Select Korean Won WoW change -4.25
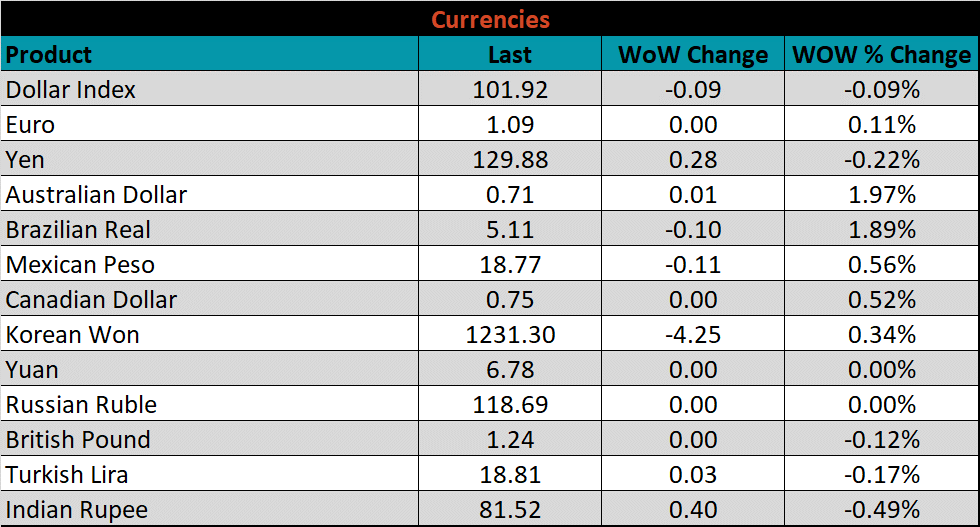 click(693, 335)
